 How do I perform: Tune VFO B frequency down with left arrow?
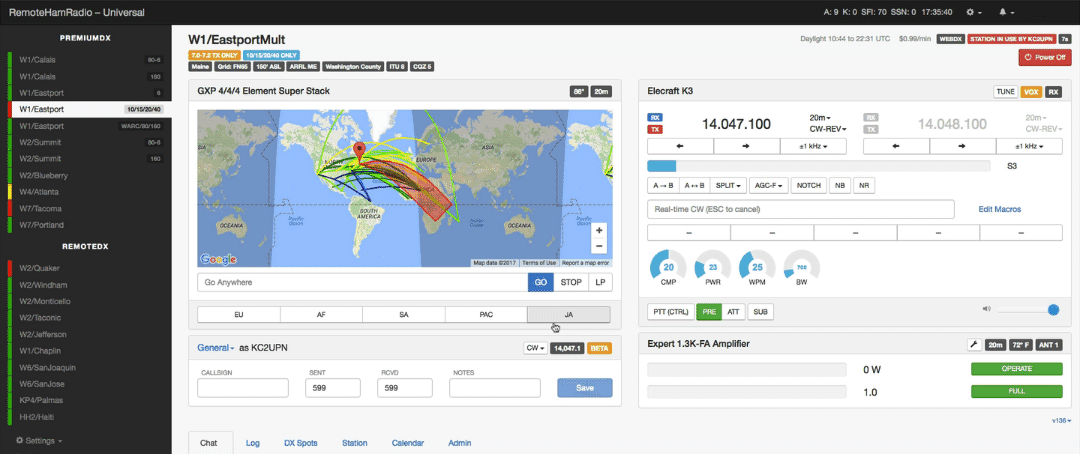click(x=896, y=146)
